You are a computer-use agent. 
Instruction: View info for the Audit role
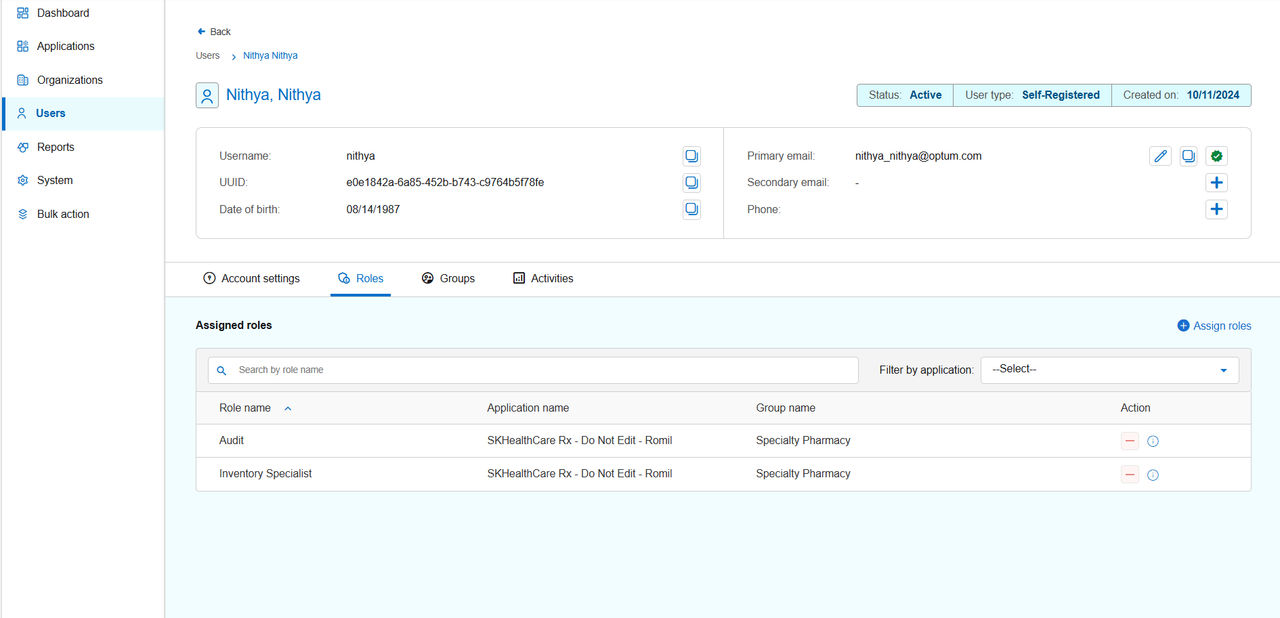[1153, 441]
